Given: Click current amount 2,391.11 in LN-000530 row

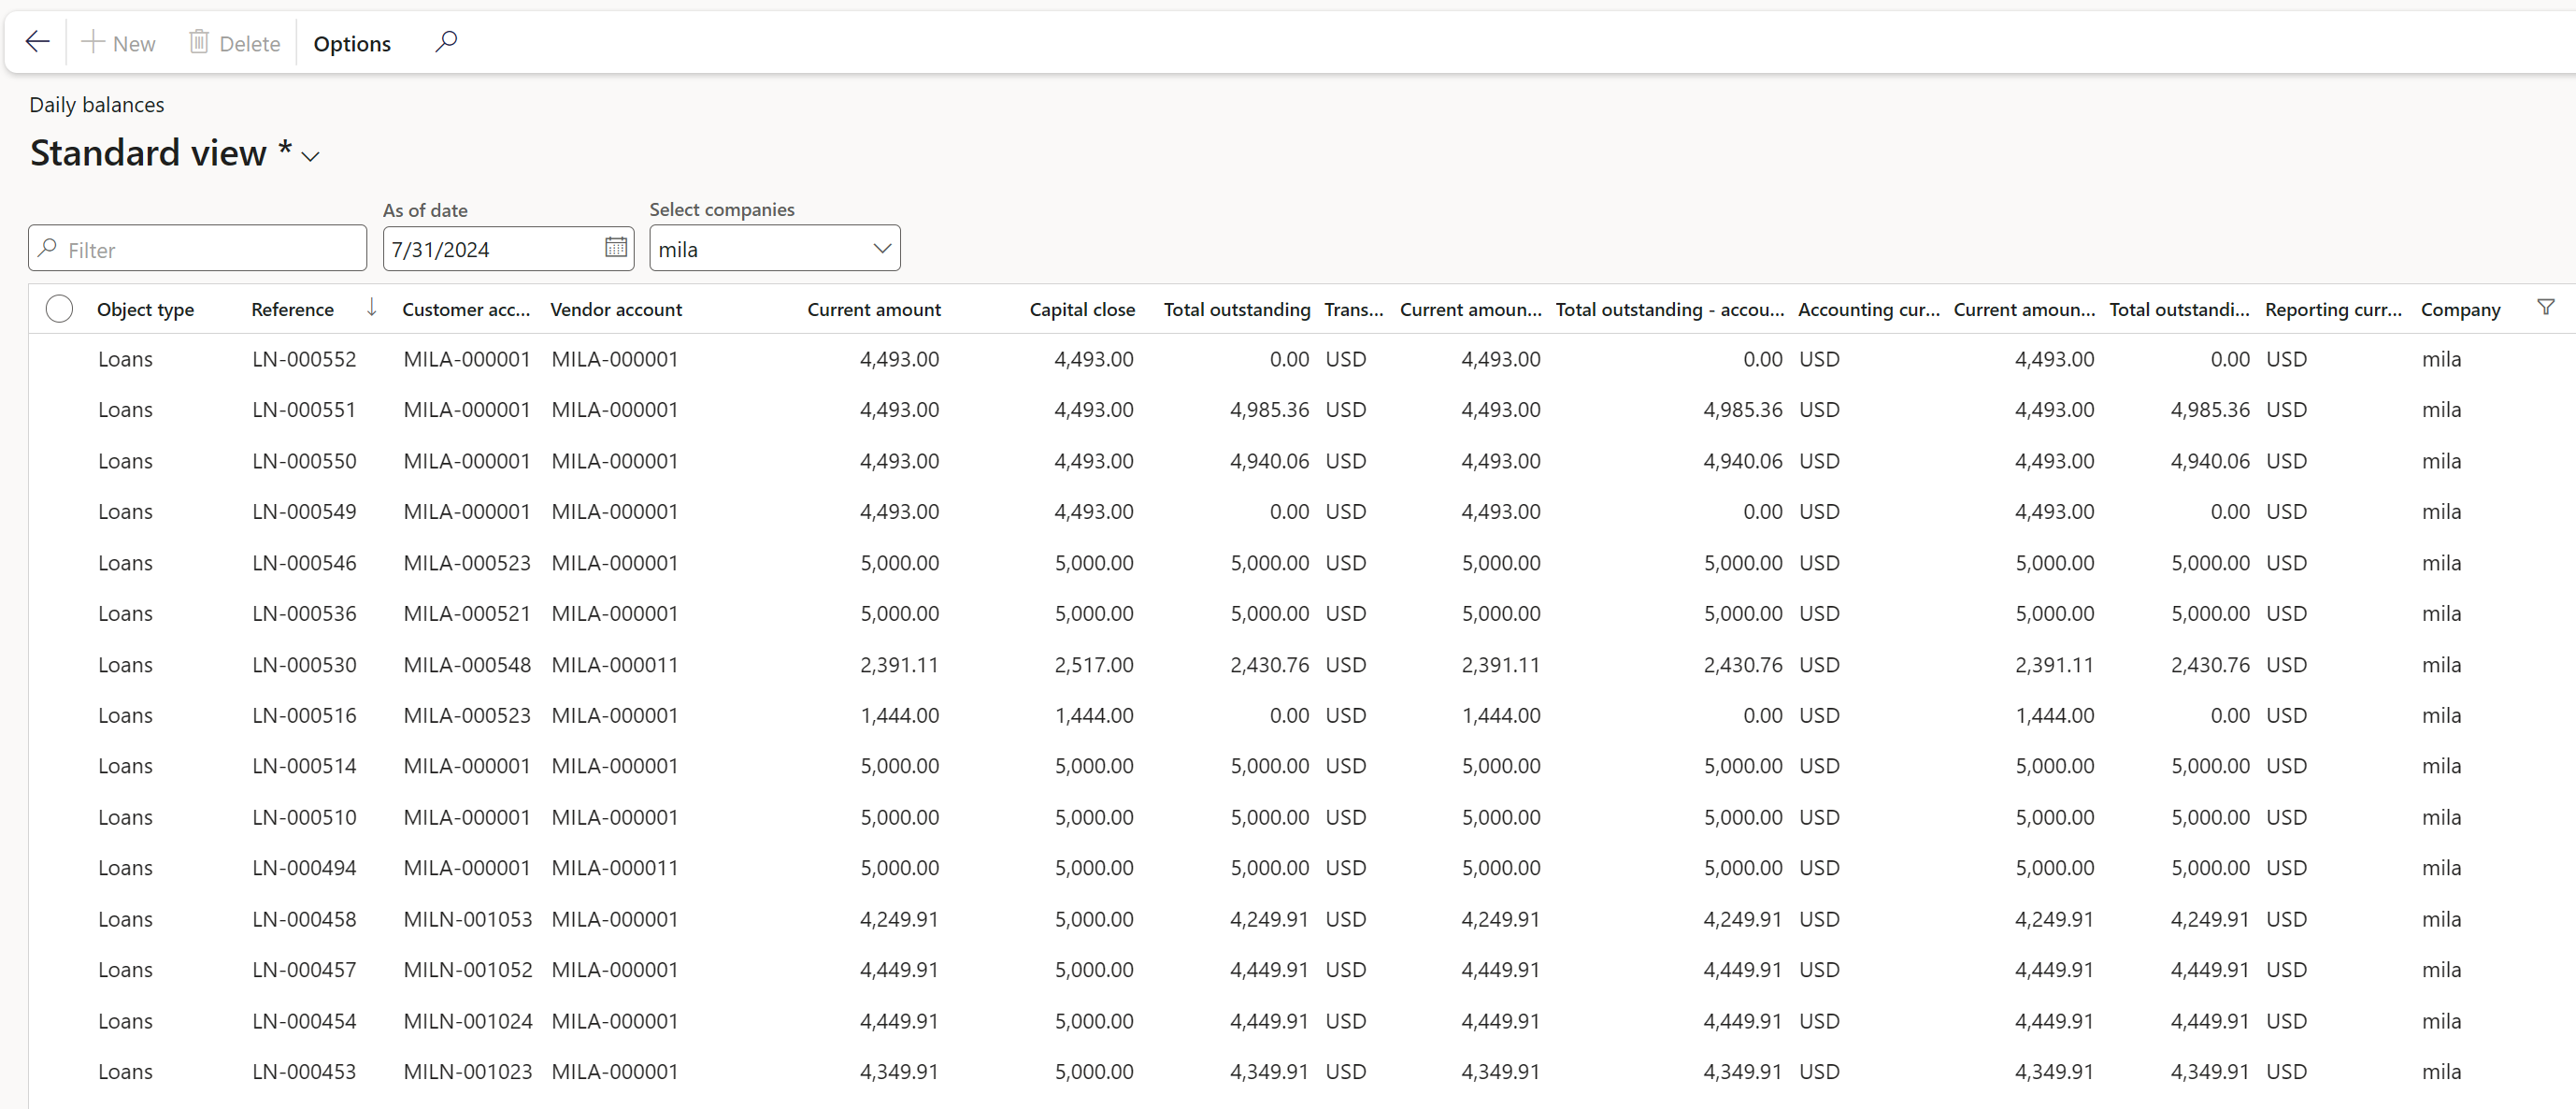Looking at the screenshot, I should [899, 665].
